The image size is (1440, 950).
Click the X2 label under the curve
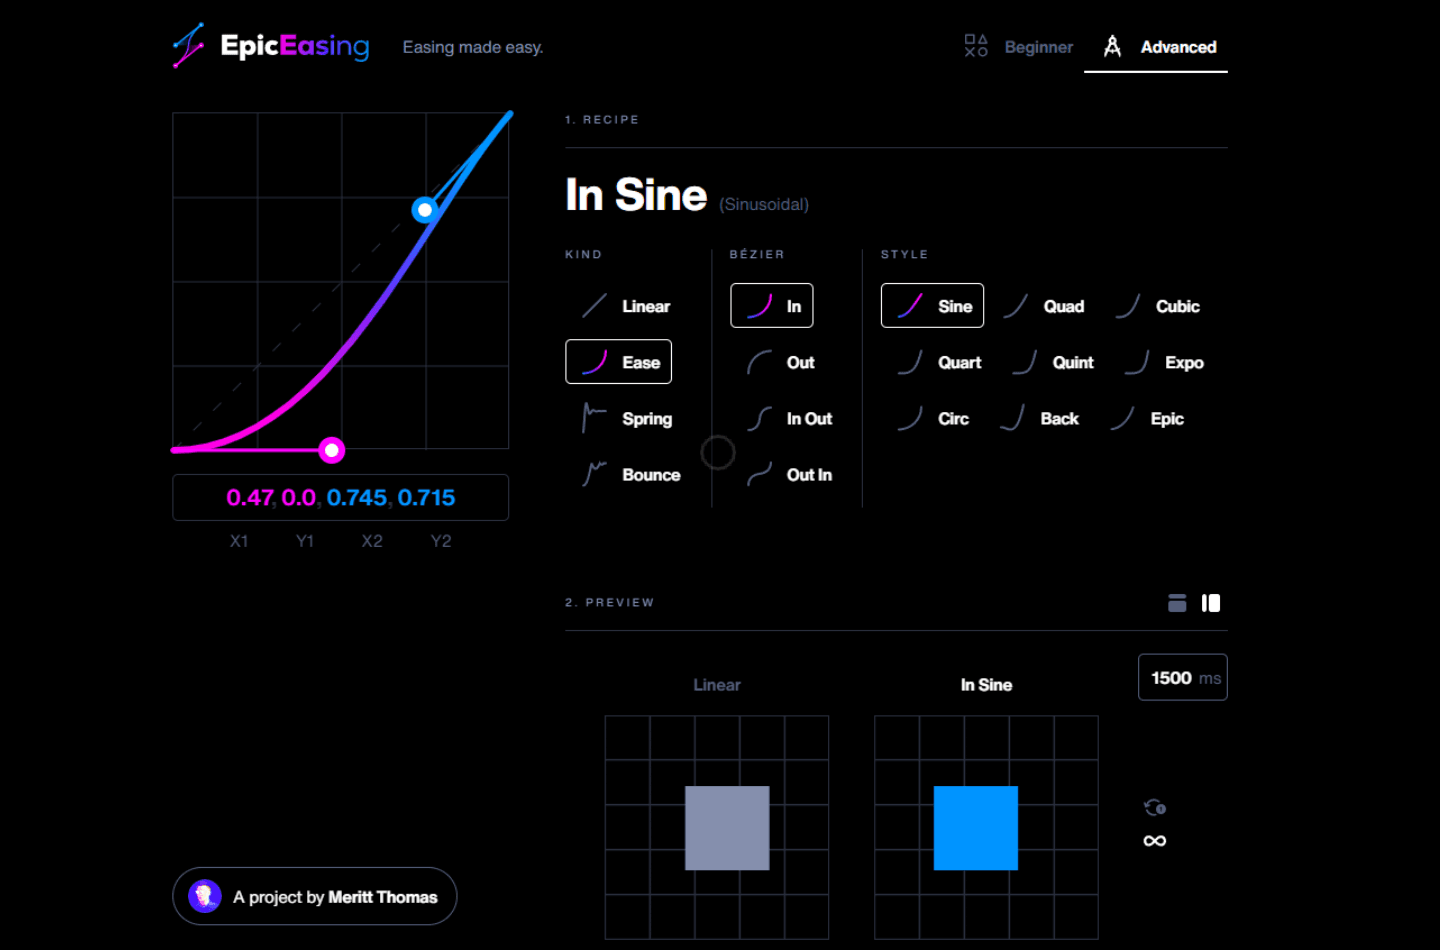[372, 541]
